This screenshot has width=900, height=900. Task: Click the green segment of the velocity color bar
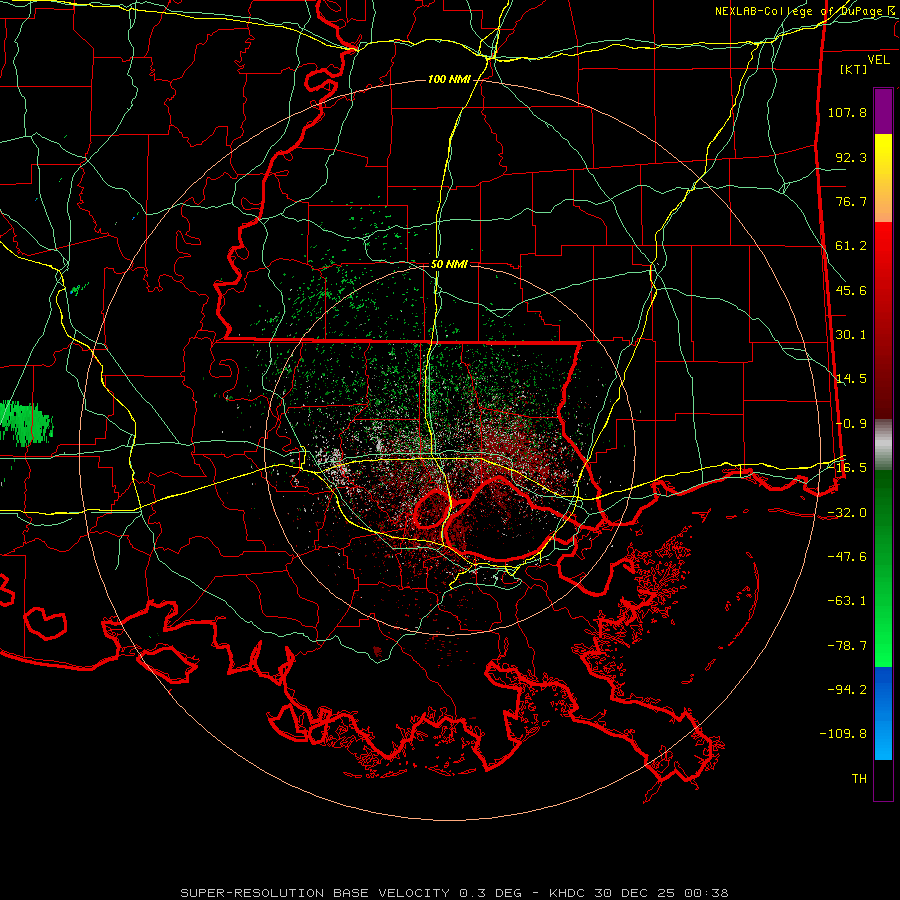(x=883, y=568)
